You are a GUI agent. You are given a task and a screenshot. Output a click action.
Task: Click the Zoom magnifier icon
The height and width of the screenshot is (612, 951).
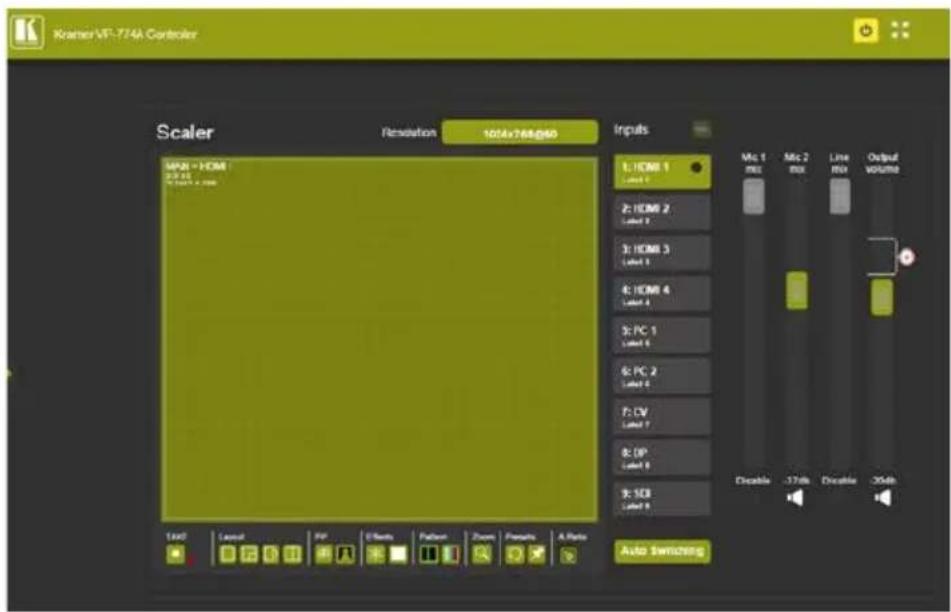point(482,554)
